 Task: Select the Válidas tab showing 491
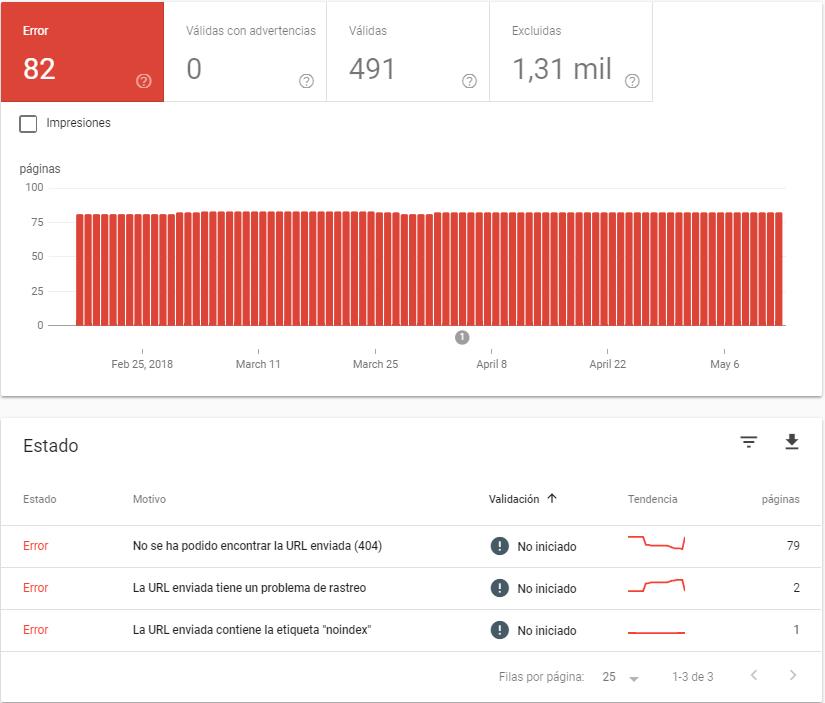point(407,52)
